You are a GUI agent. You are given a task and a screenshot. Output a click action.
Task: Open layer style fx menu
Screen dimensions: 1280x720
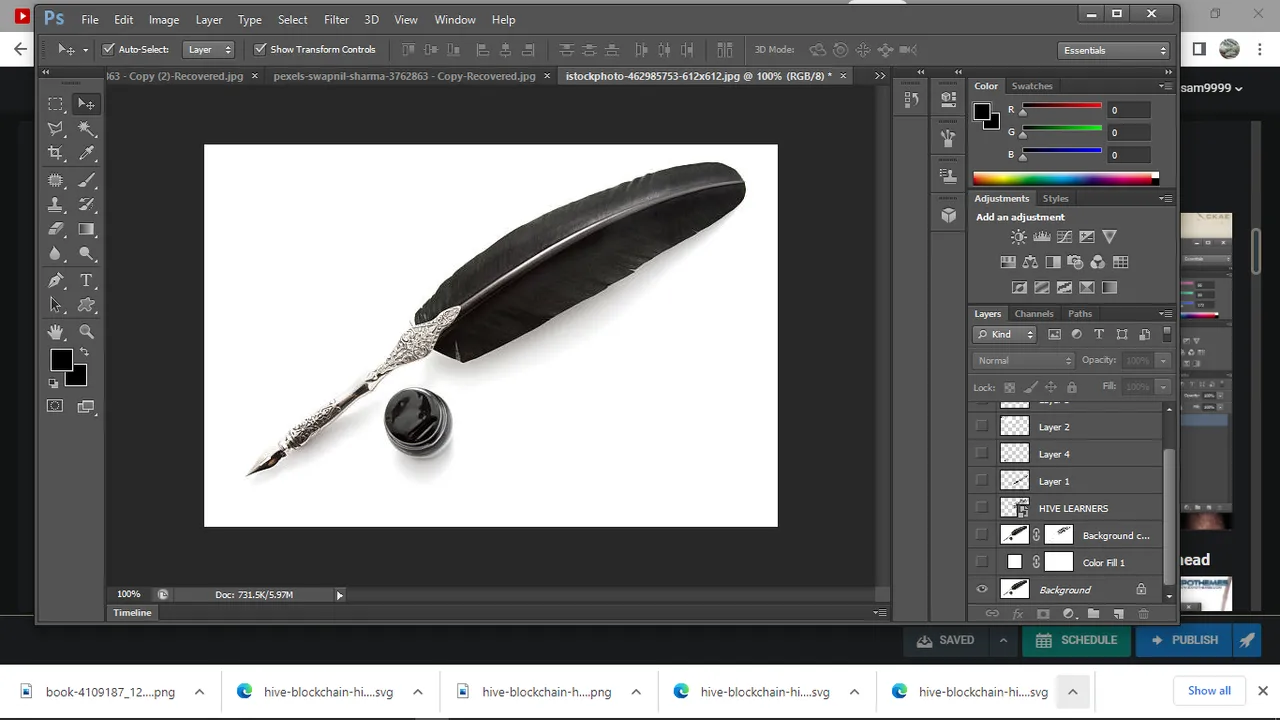tap(1018, 614)
